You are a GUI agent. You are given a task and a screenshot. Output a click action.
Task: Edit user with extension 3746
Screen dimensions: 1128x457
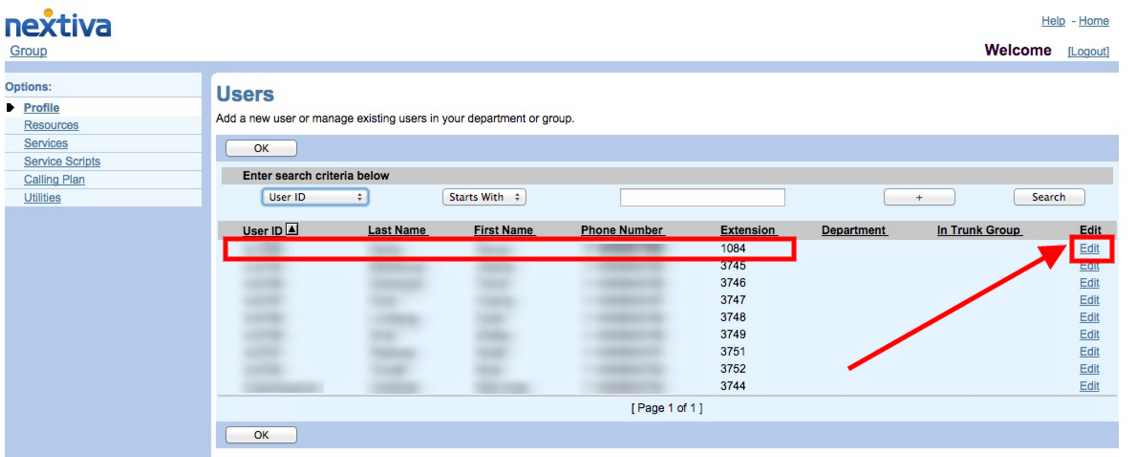[x=1090, y=282]
